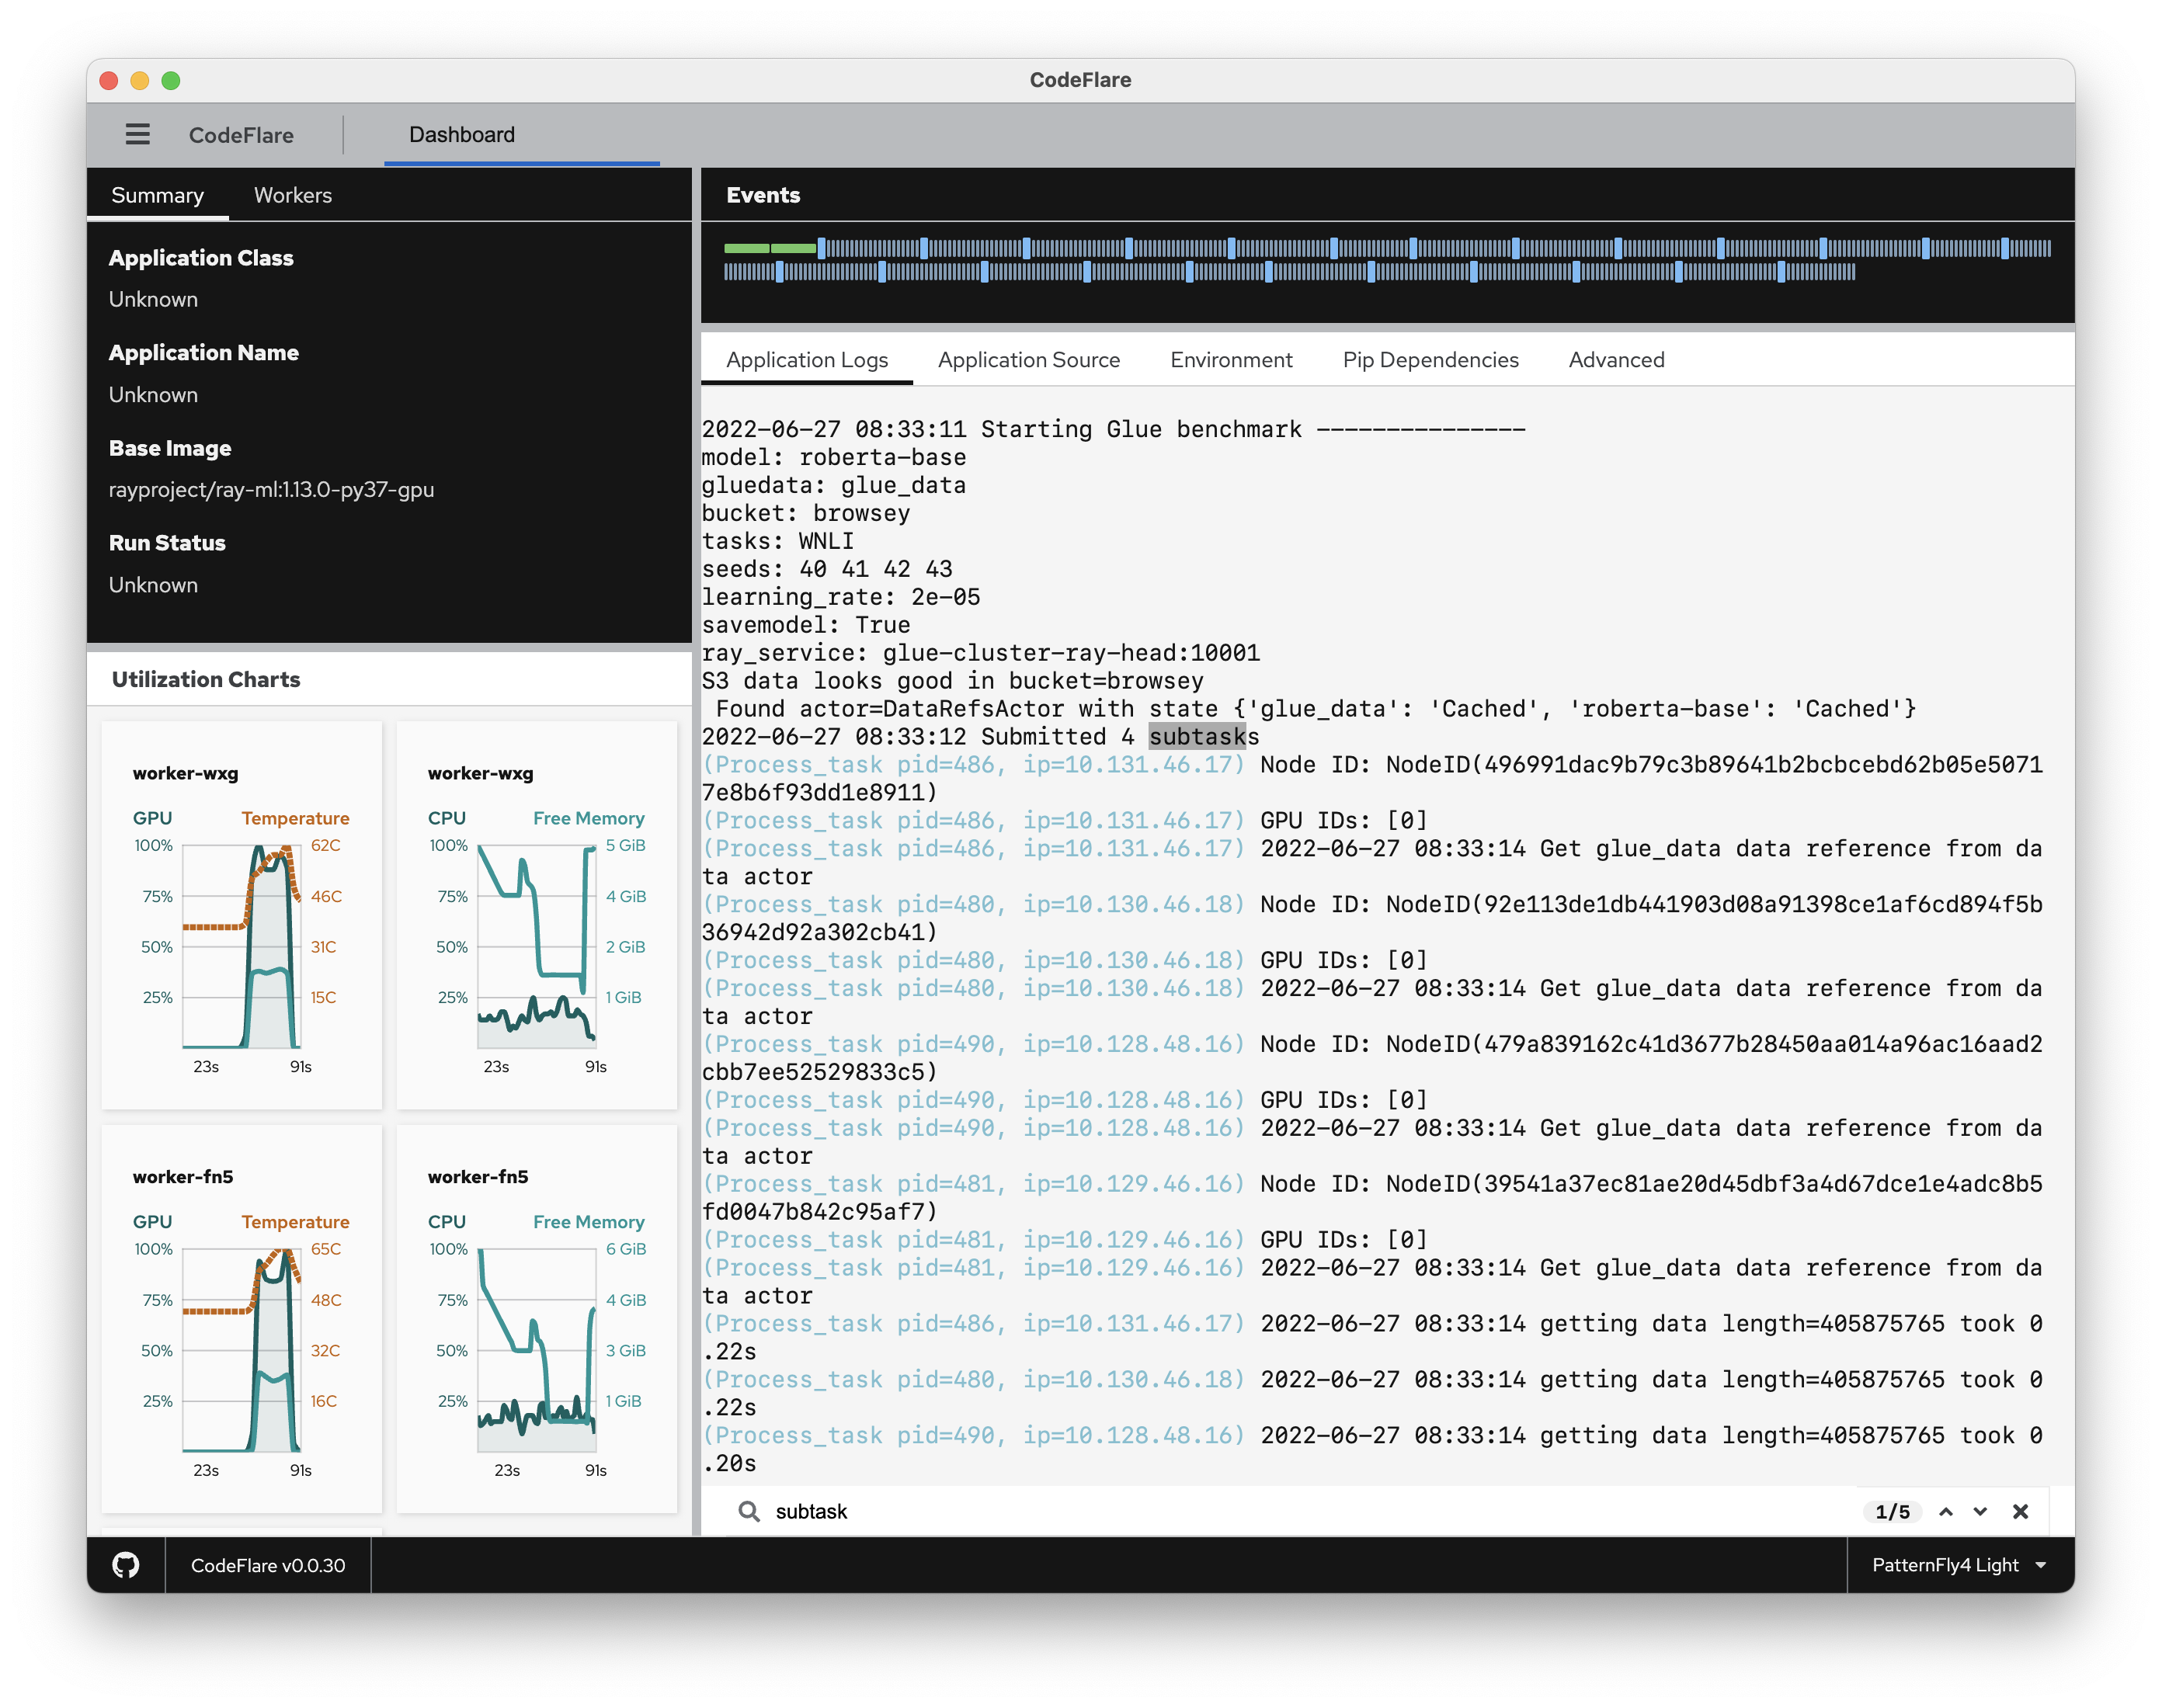Click the search magnifier icon
Screen dimensions: 2162x1708
[x=748, y=1511]
